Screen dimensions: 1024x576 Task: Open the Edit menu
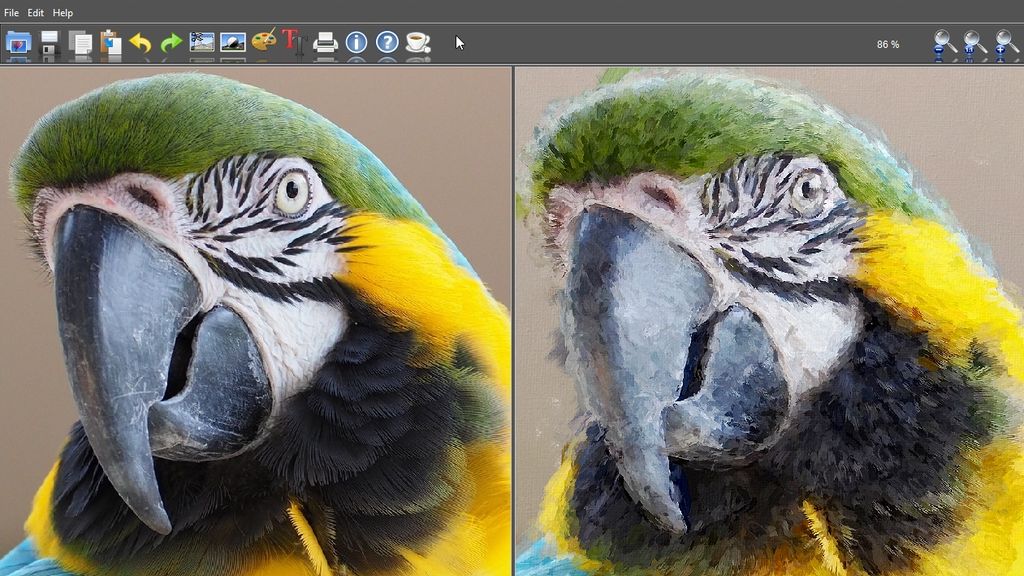(x=36, y=12)
